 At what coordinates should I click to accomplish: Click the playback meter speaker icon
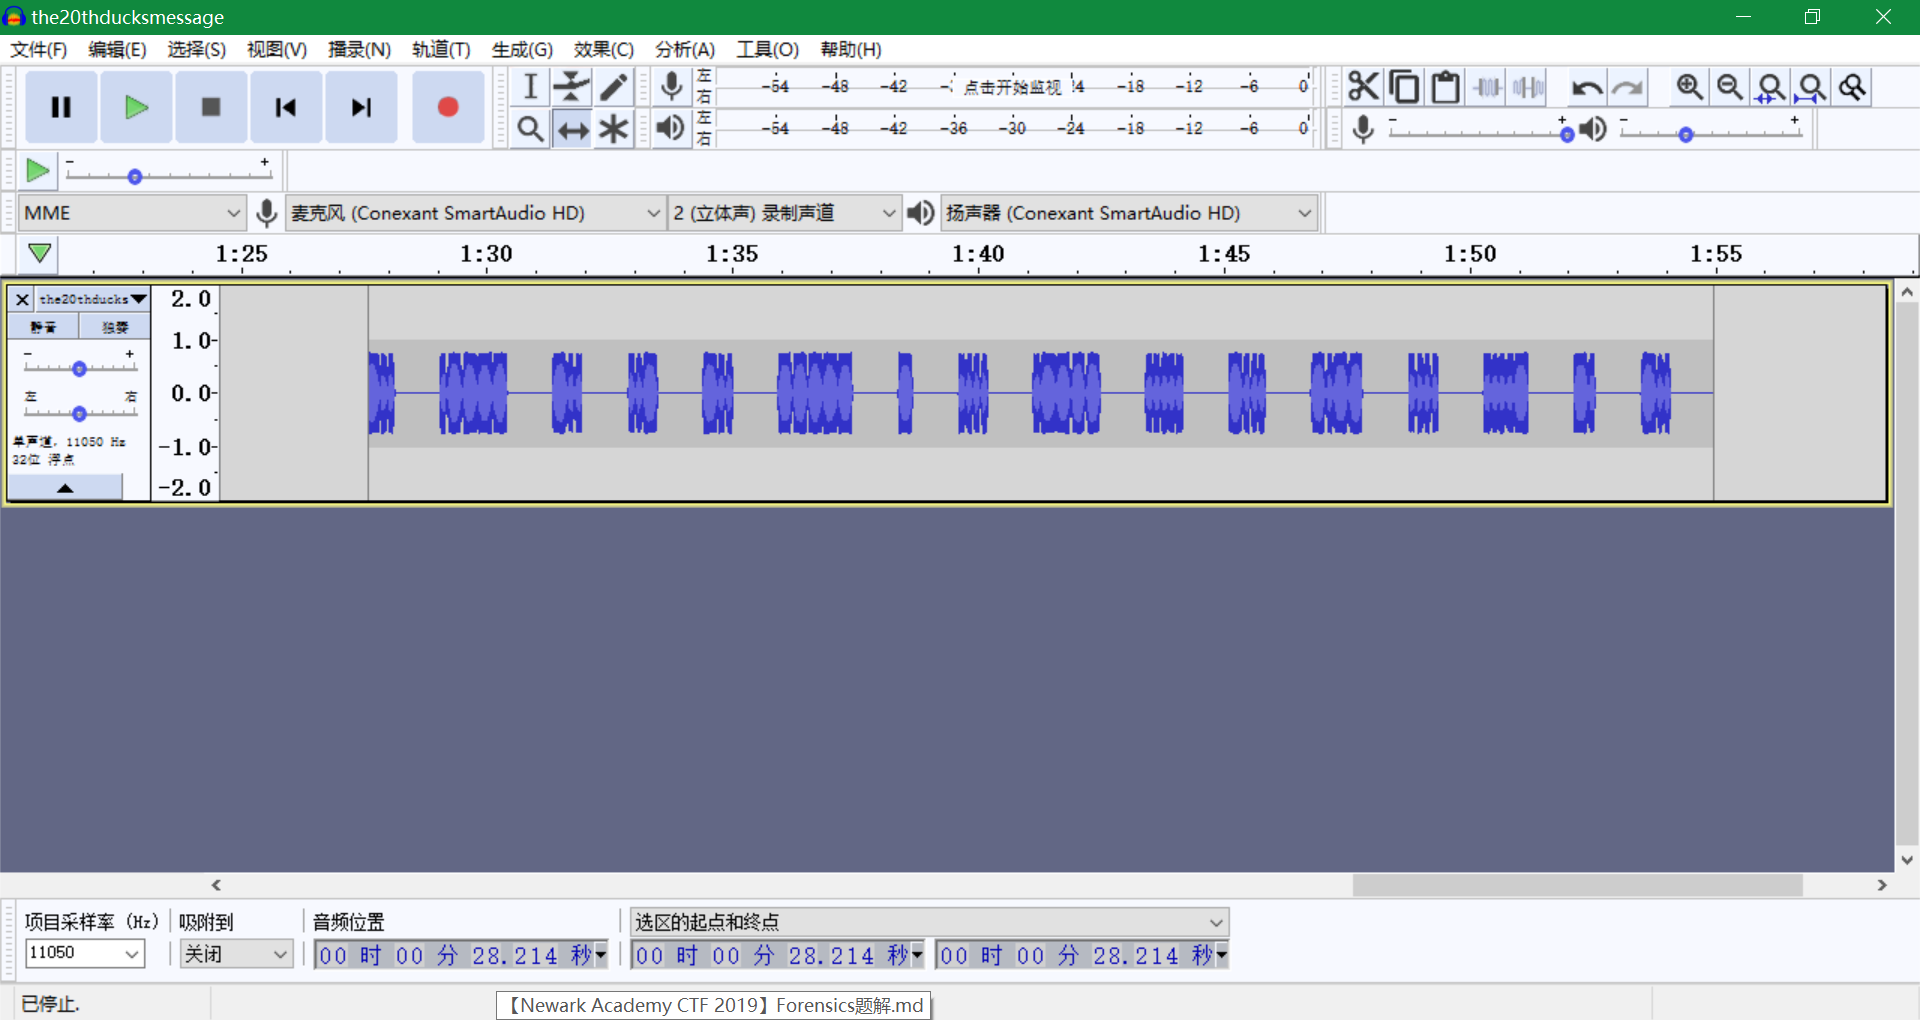click(x=672, y=128)
